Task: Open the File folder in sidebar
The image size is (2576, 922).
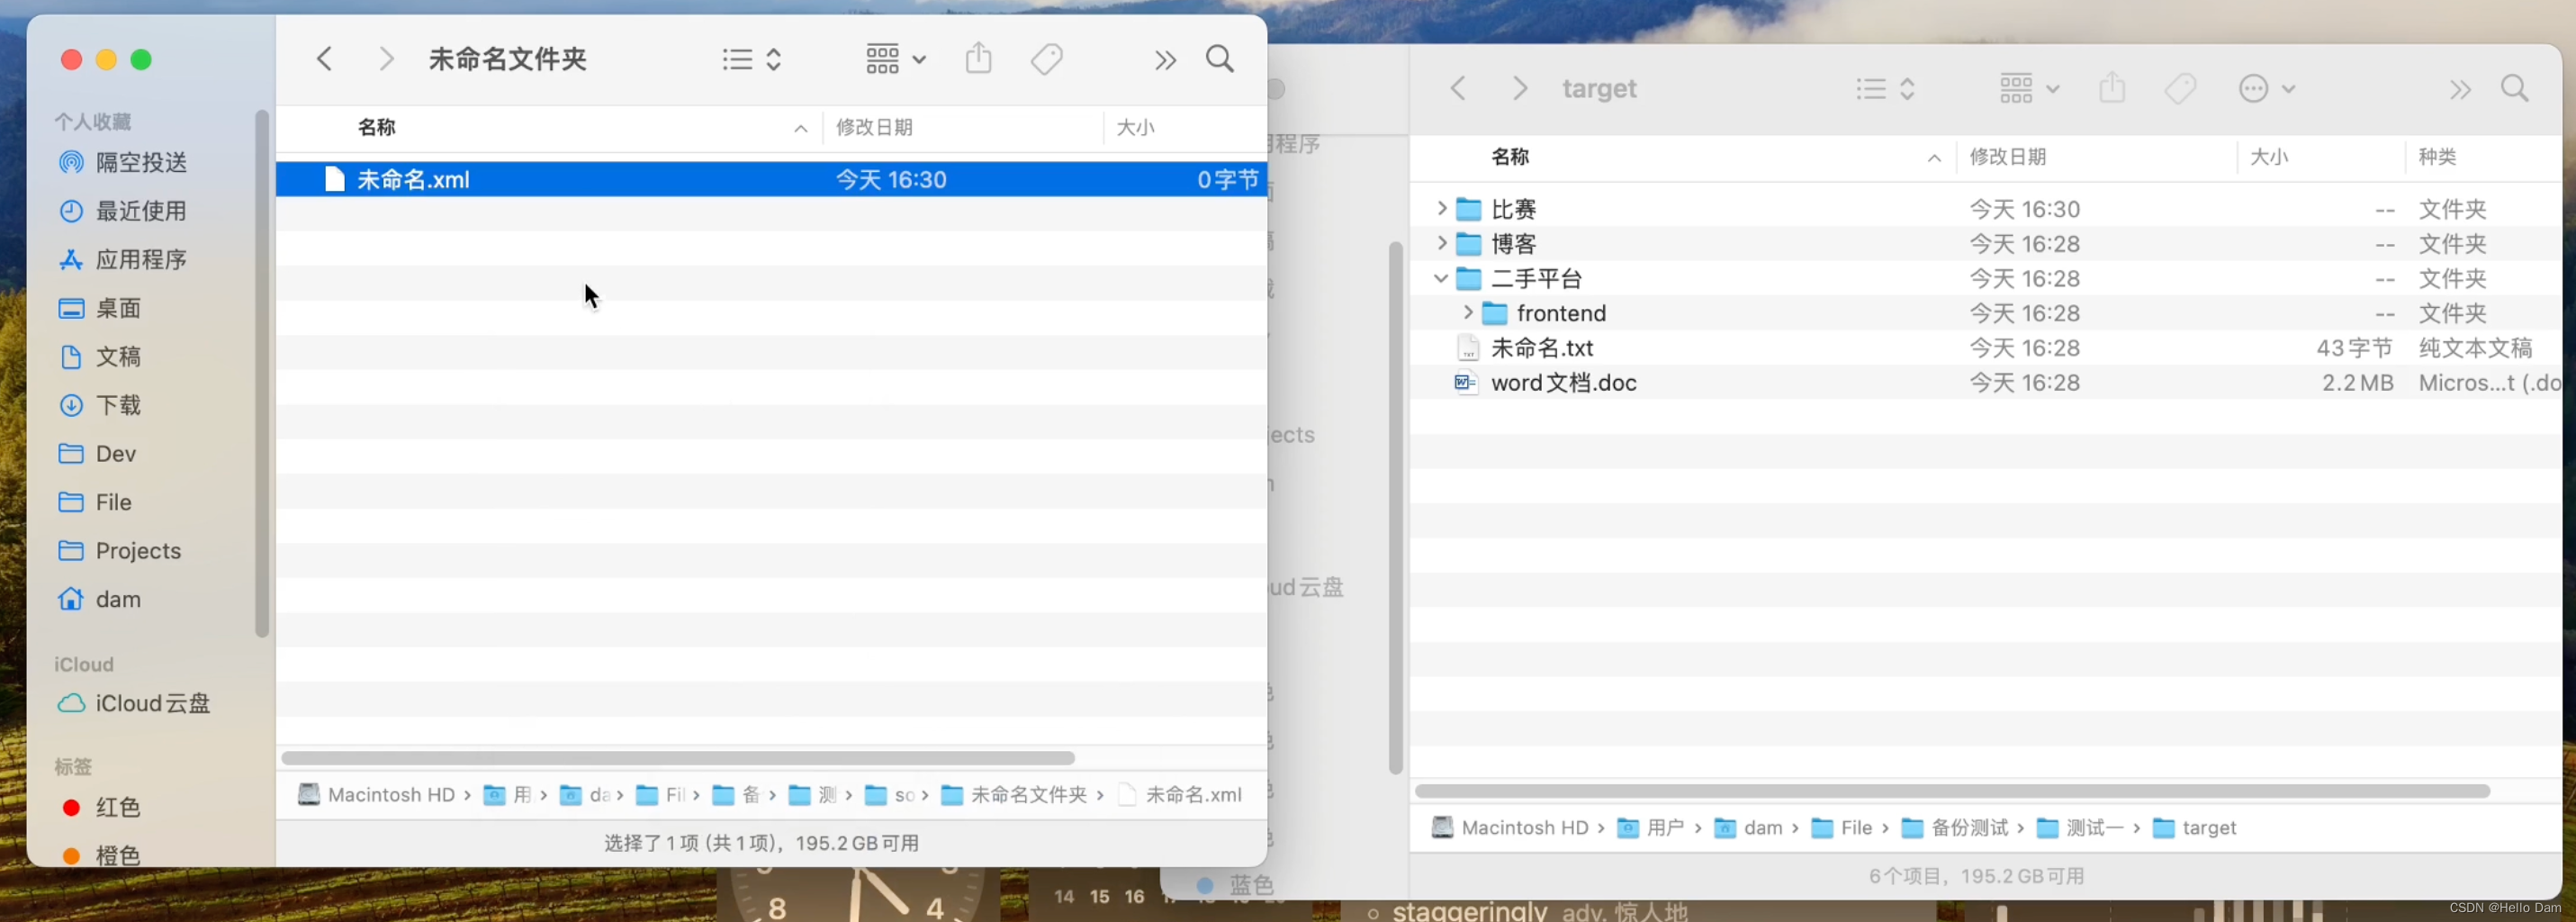Action: [114, 502]
